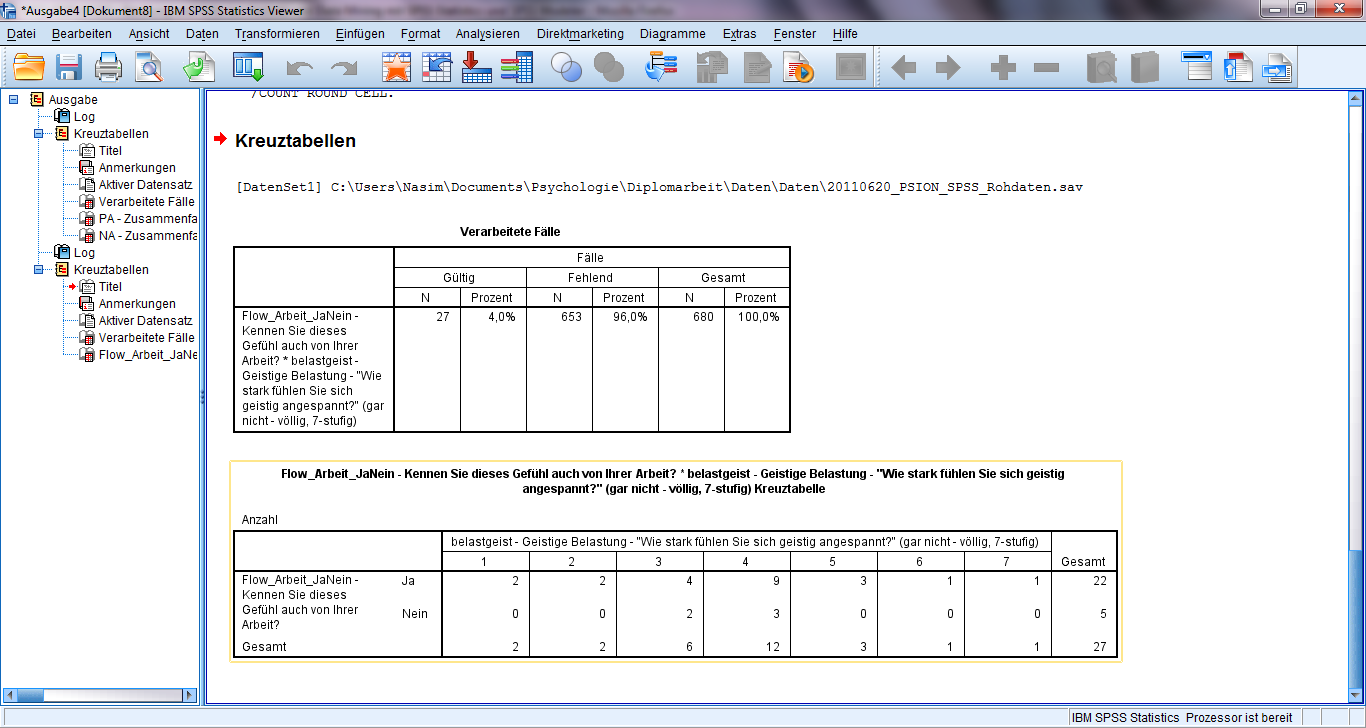Click the Show item book icon with magnifier
Screen dimensions: 1366x728
[1101, 67]
